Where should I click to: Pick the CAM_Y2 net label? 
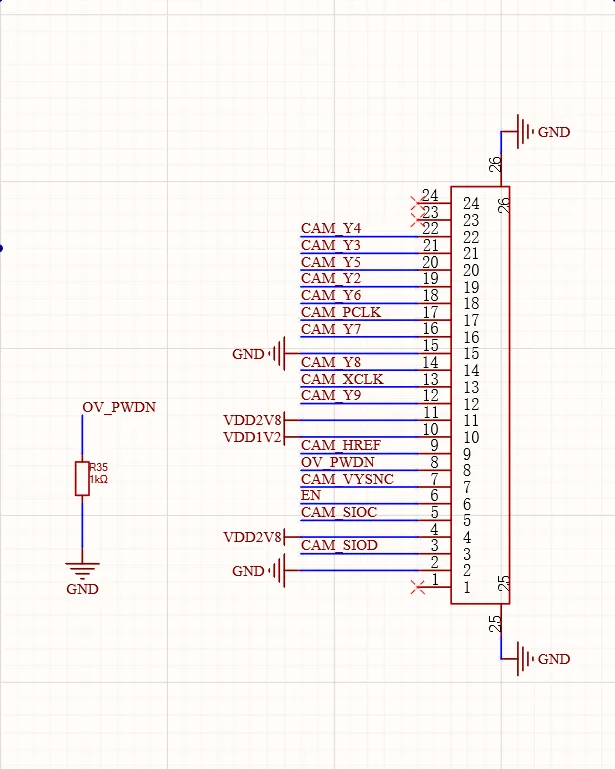point(331,279)
